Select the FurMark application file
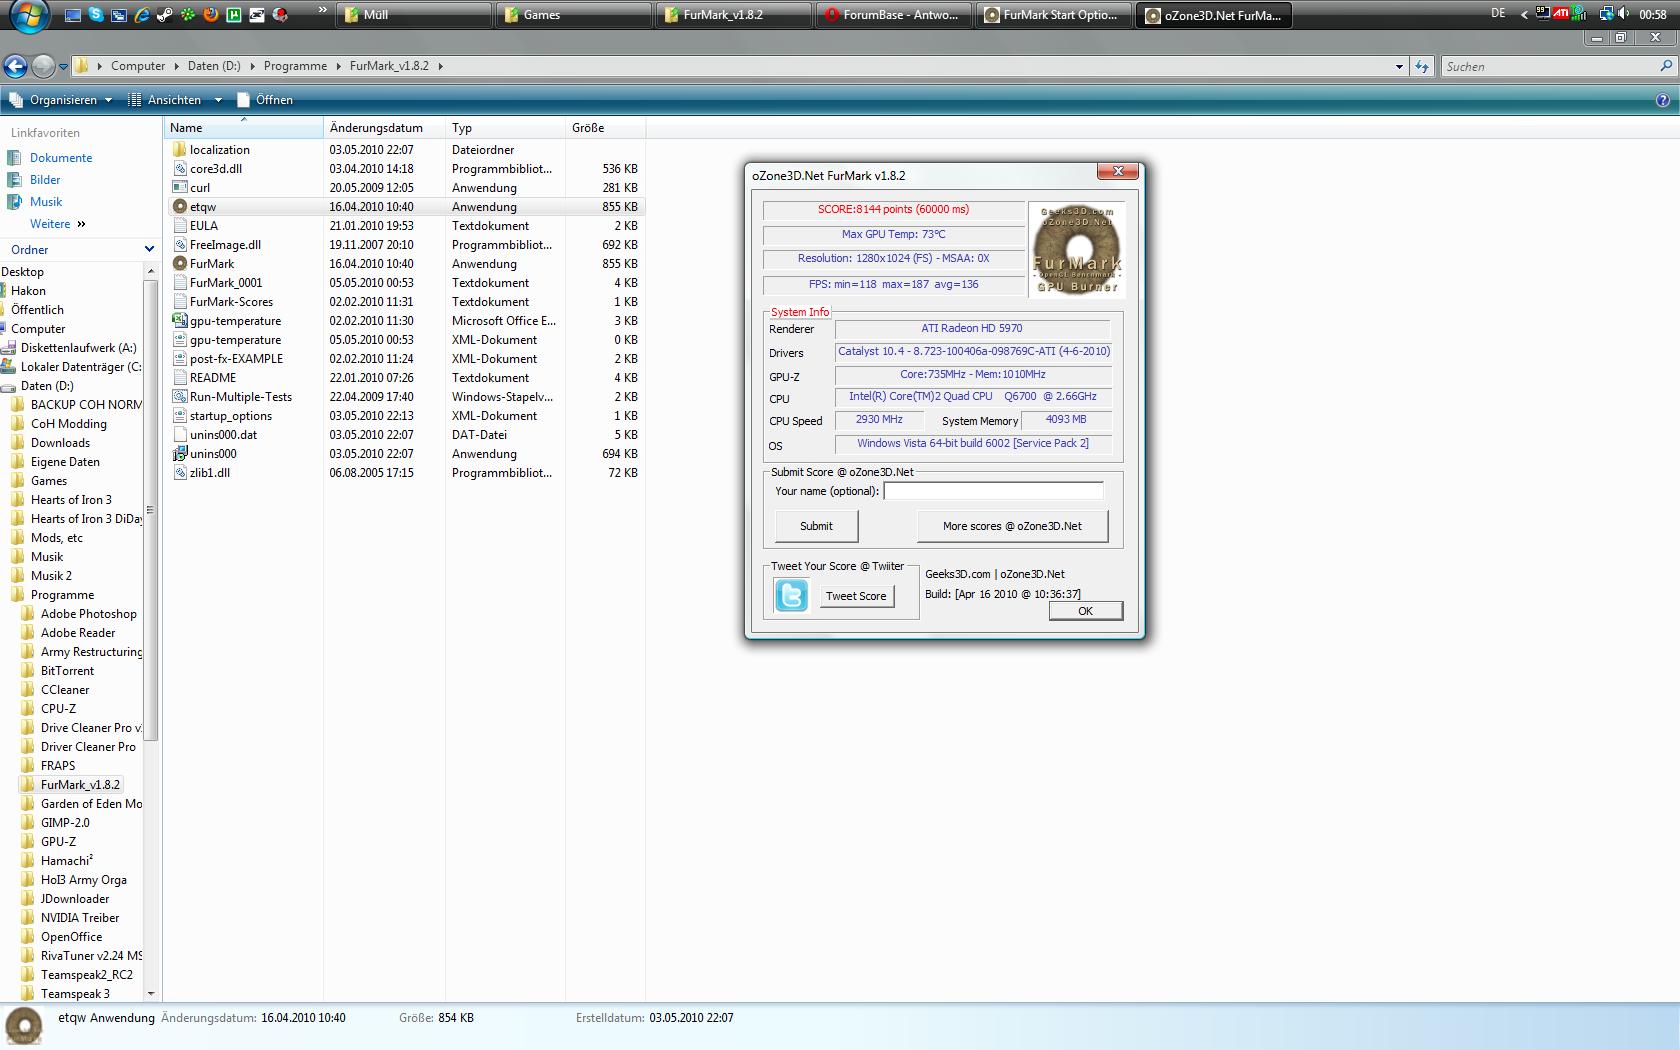This screenshot has width=1680, height=1050. pos(212,264)
